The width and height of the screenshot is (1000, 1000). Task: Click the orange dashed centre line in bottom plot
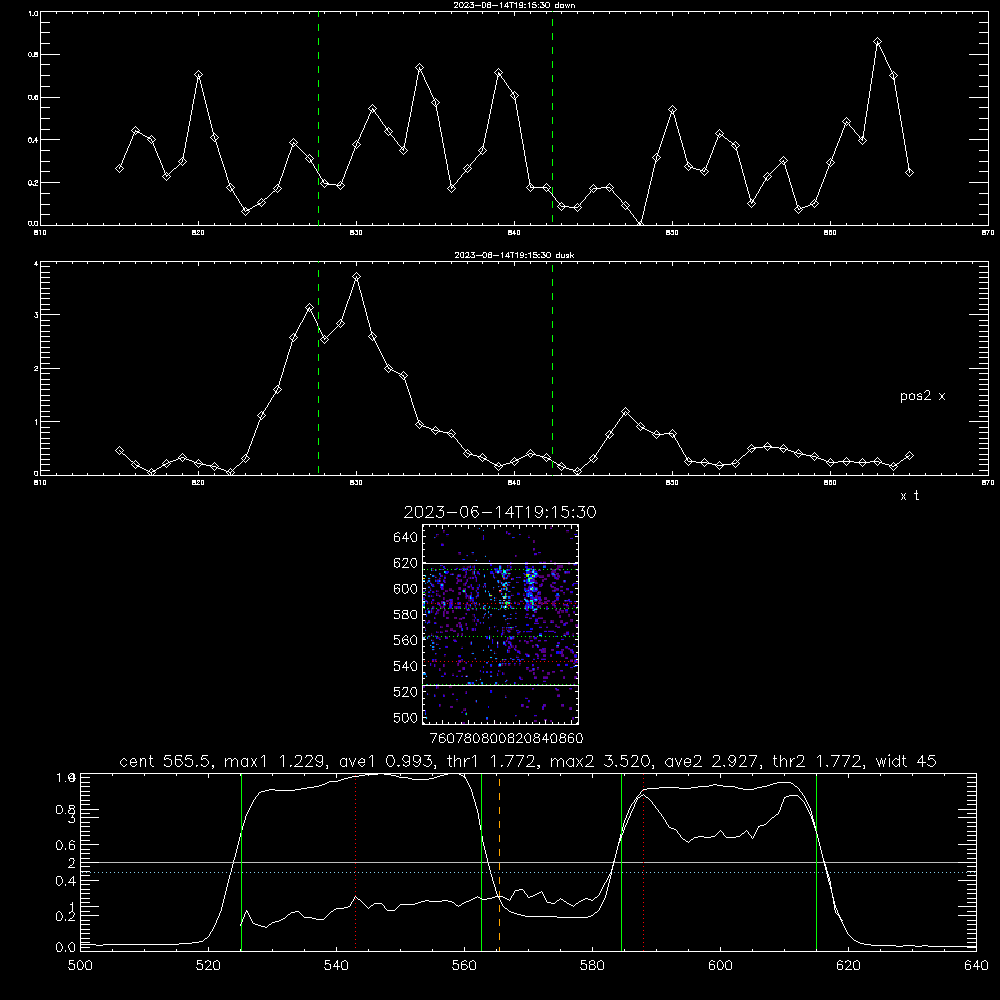coord(499,861)
